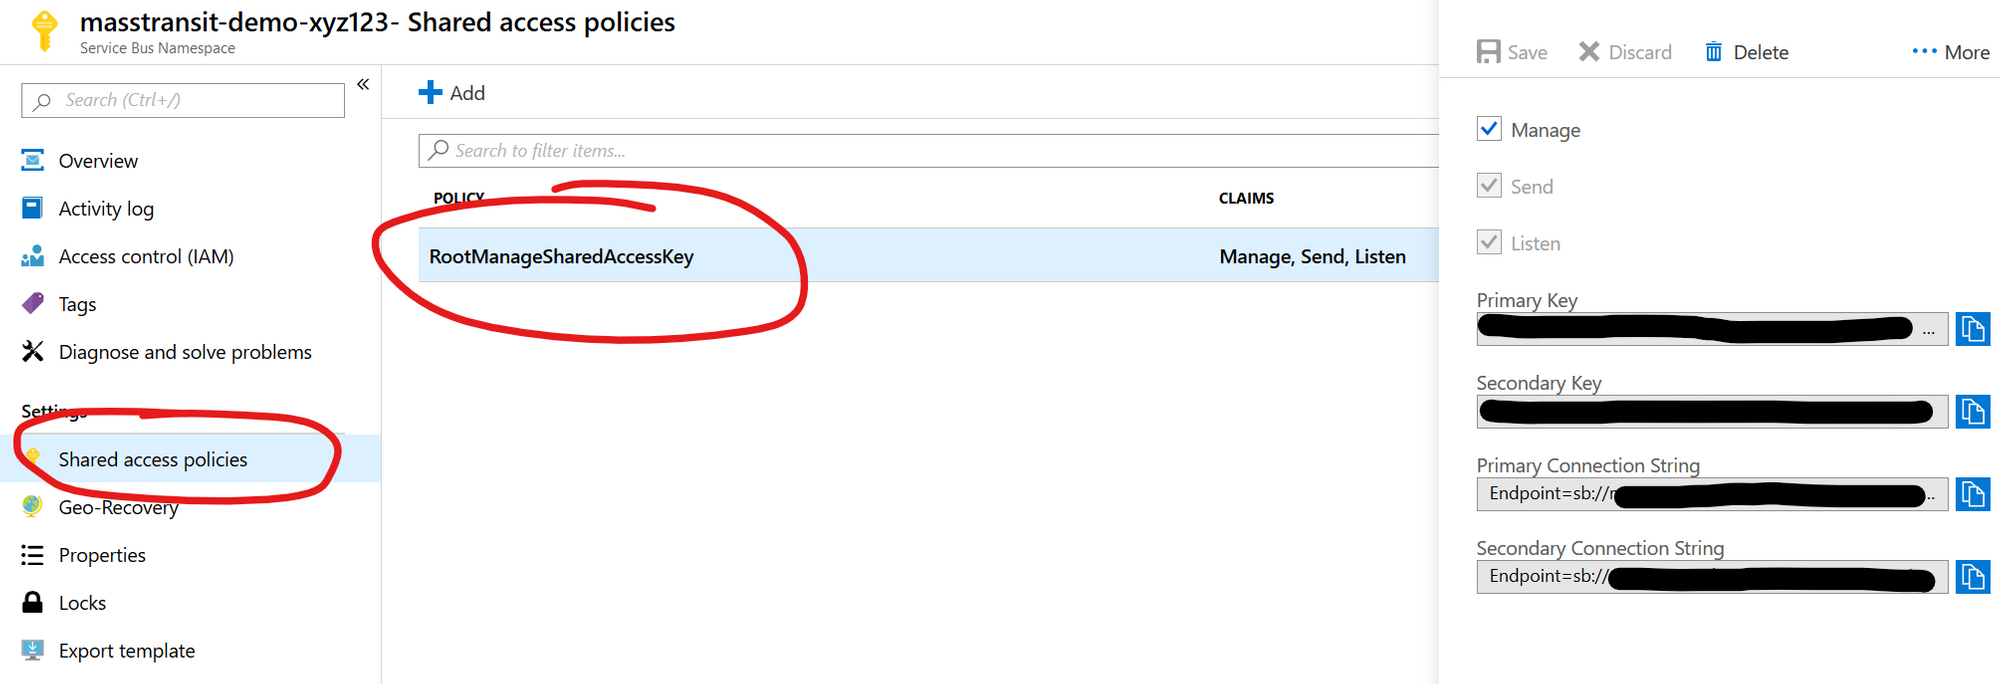Open Diagnose and solve problems
Viewport: 2000px width, 684px height.
click(185, 352)
